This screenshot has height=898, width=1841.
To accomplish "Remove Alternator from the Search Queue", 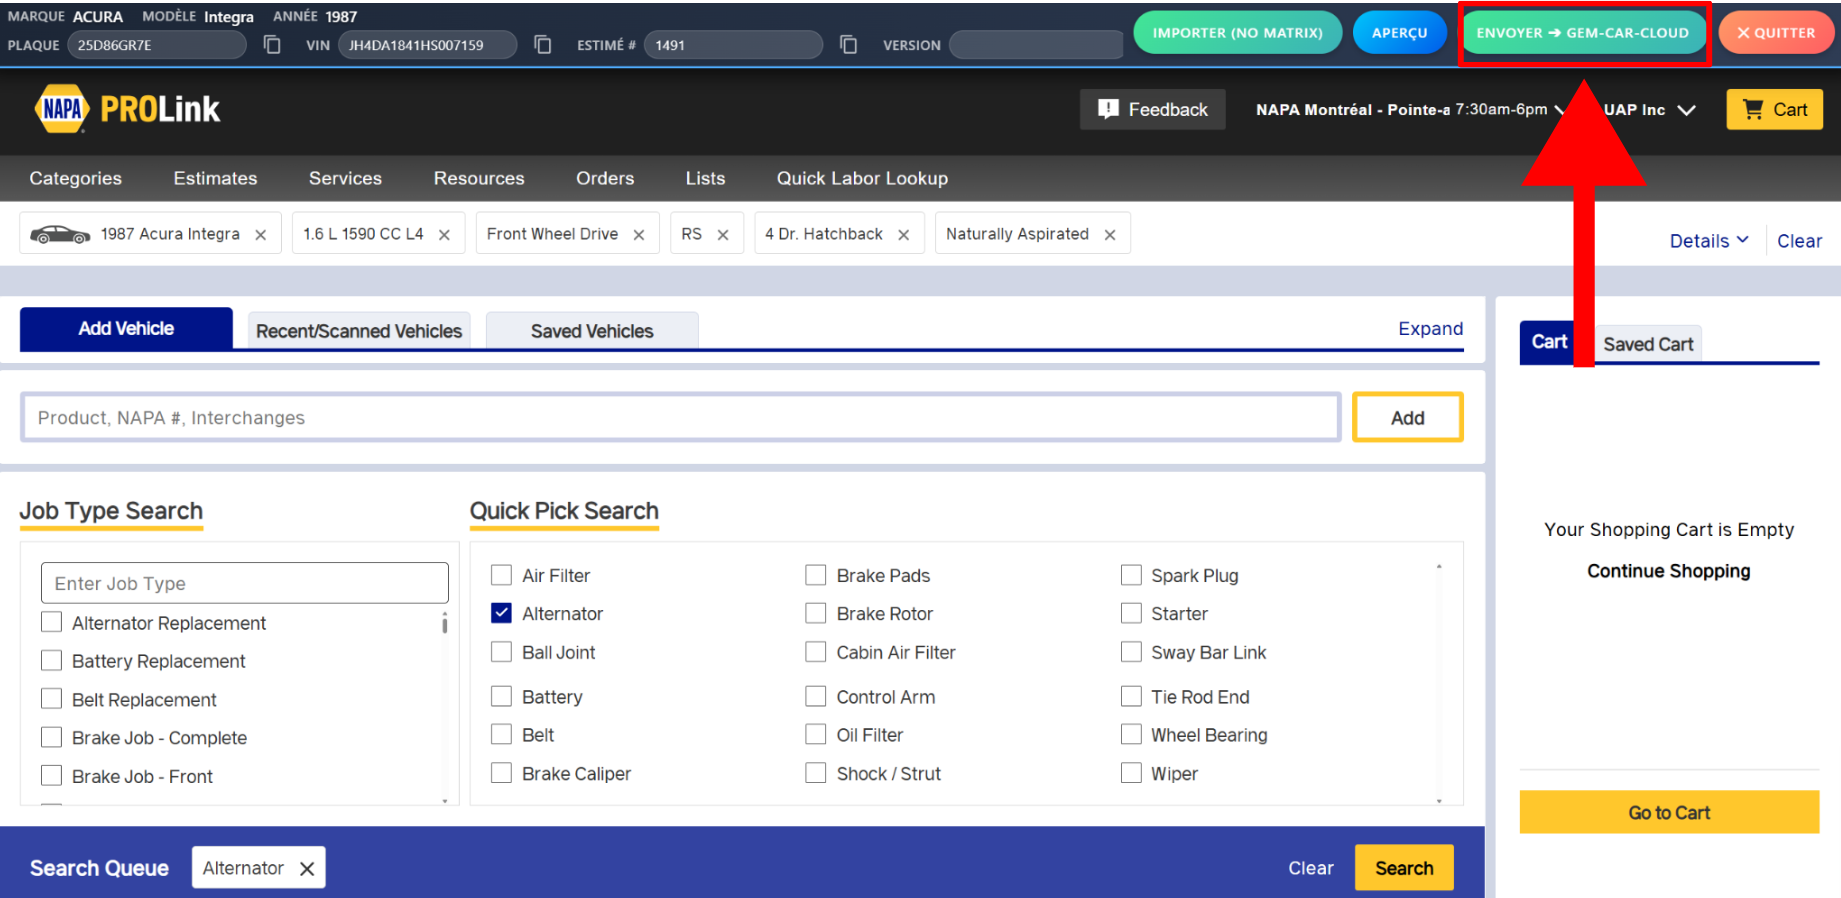I will click(307, 869).
